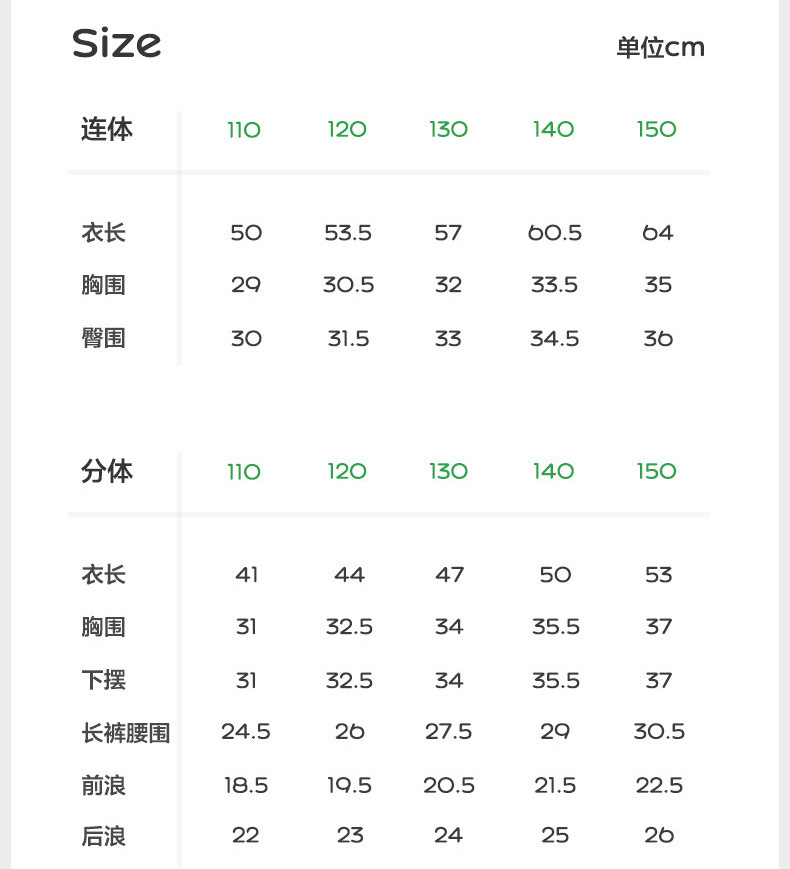This screenshot has width=790, height=869.
Task: Click the 胸围 label in 分体 table
Action: [103, 628]
